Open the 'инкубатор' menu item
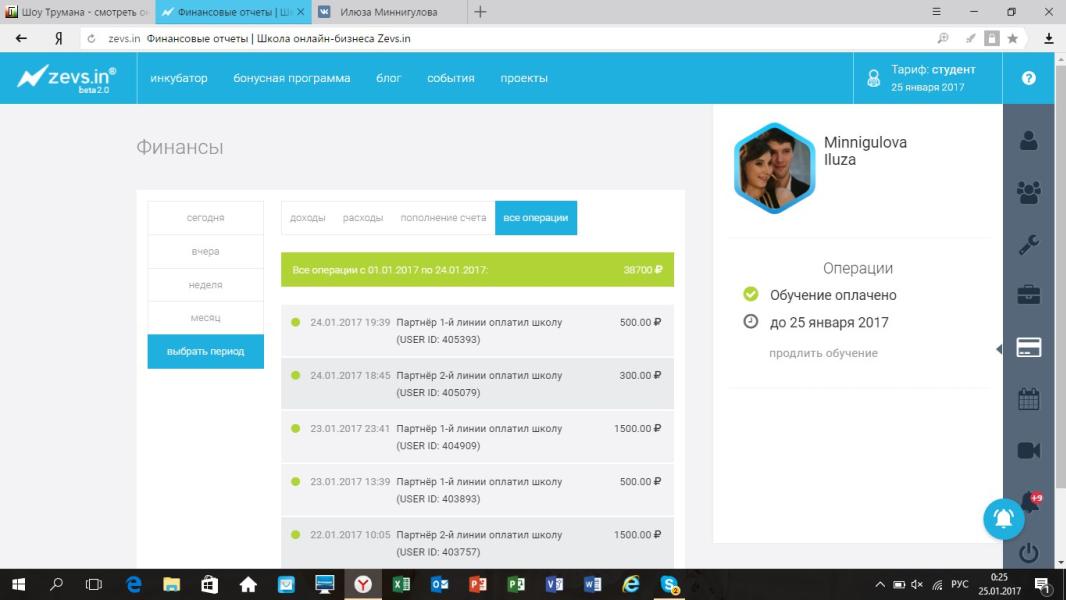This screenshot has width=1066, height=600. pos(179,78)
